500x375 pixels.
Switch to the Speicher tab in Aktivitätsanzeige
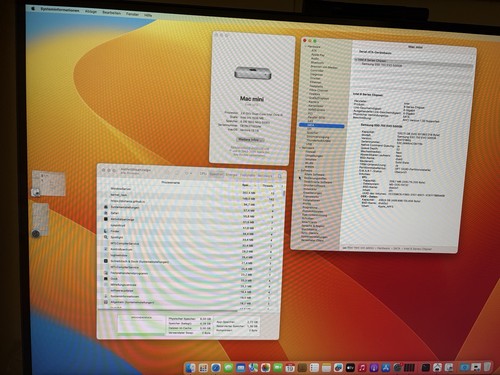216,174
